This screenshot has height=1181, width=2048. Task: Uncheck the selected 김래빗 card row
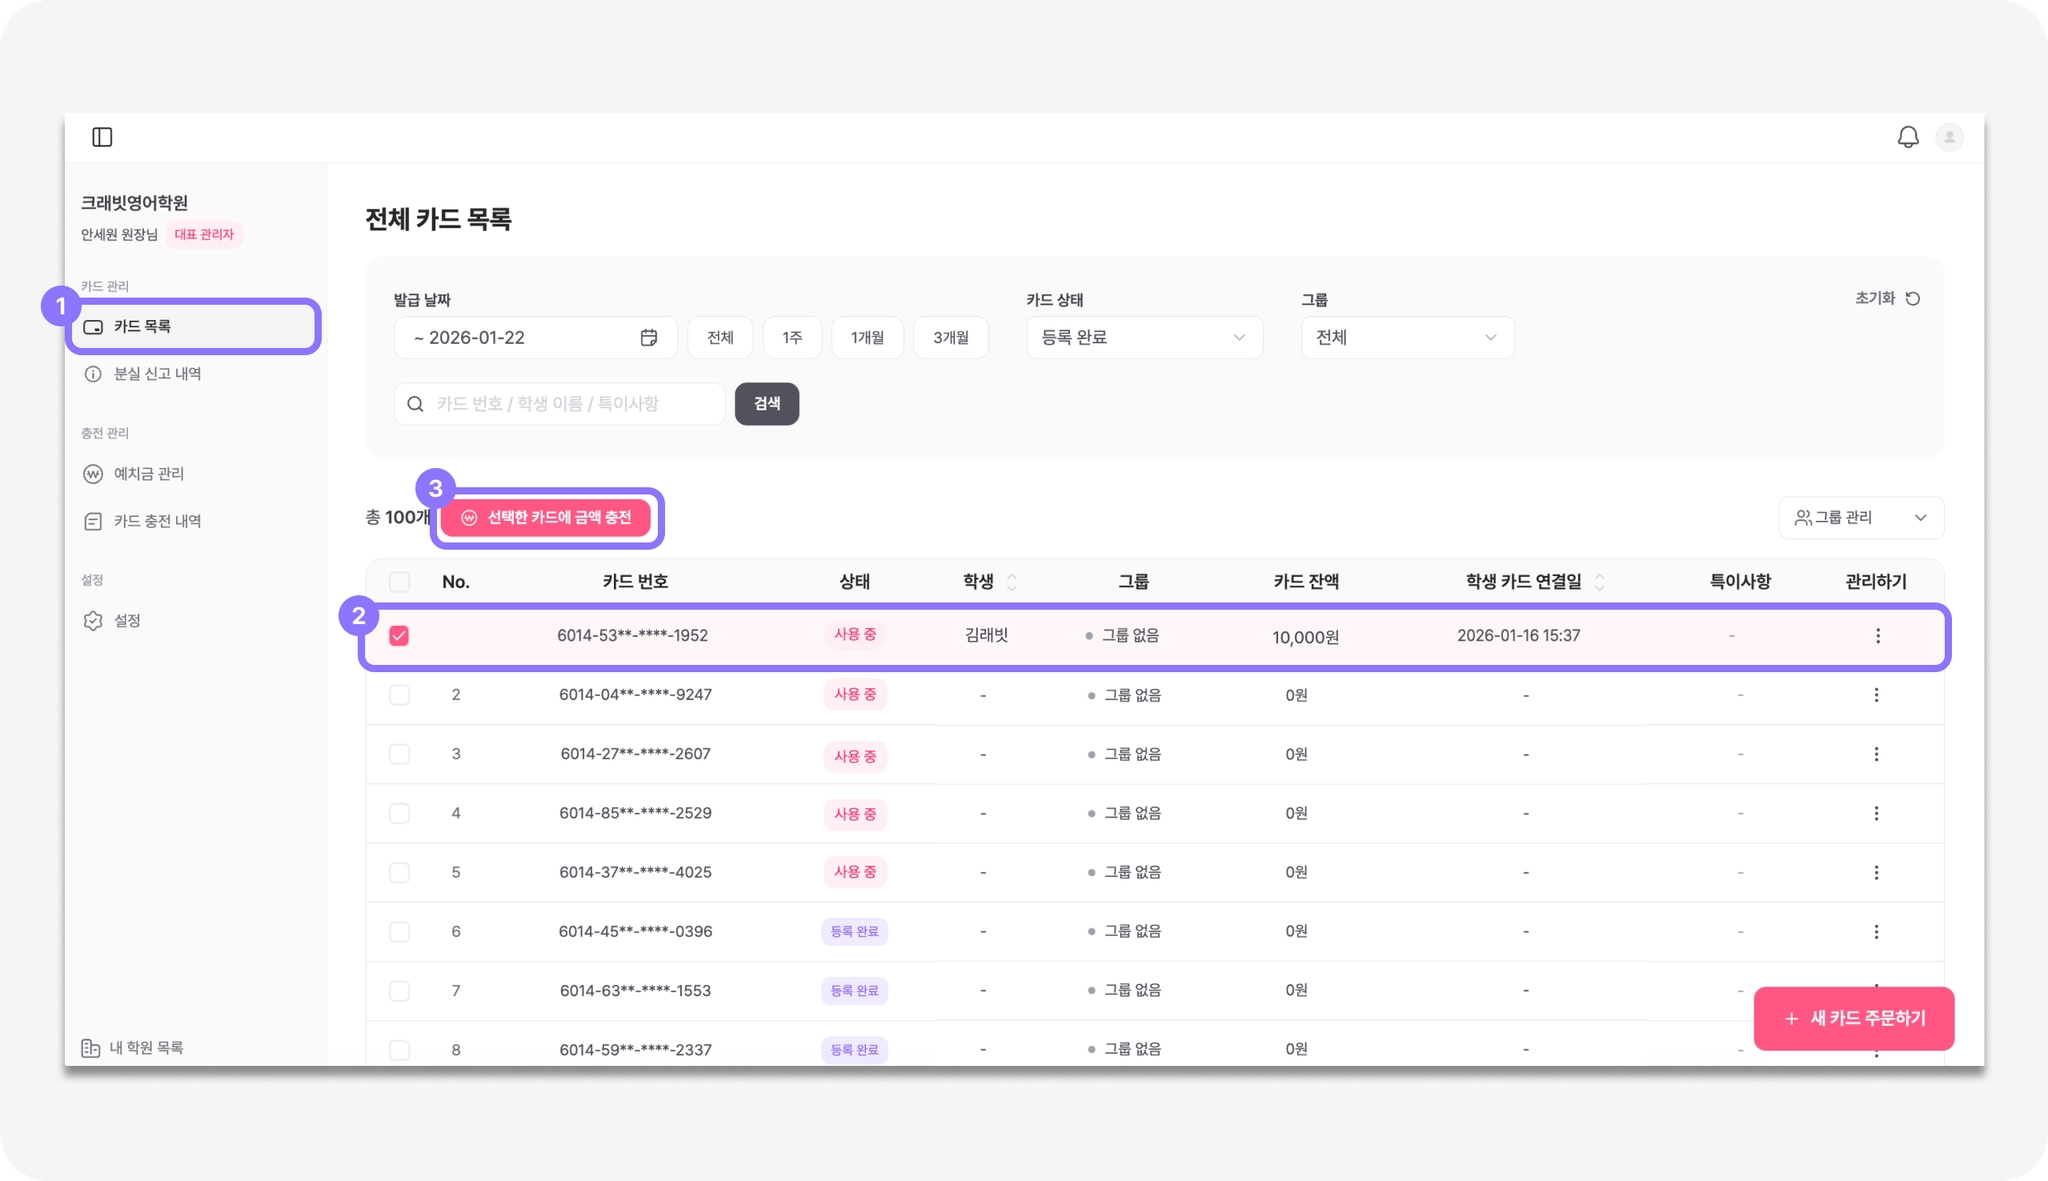399,636
